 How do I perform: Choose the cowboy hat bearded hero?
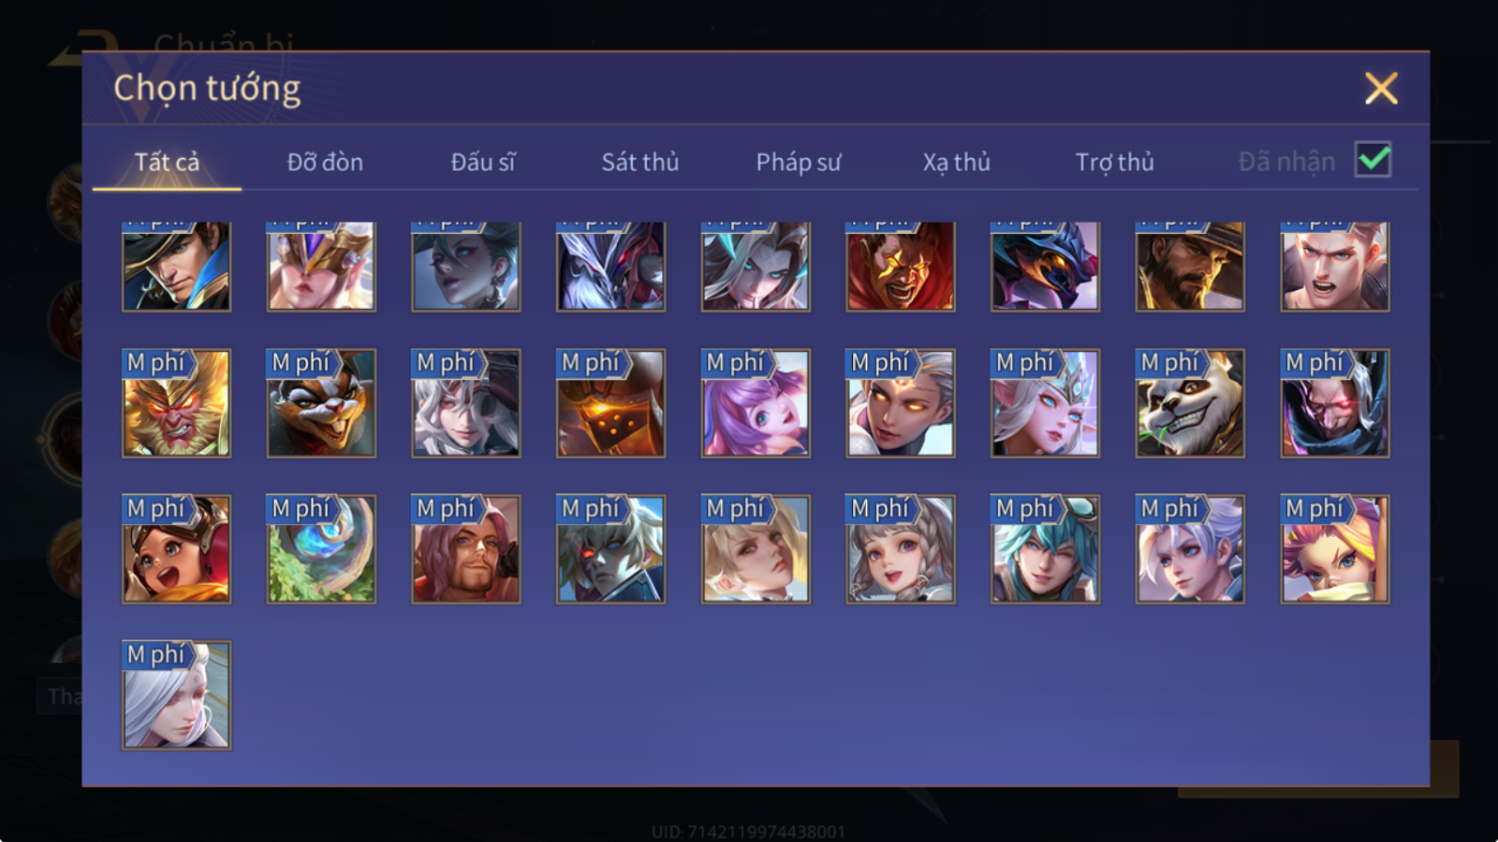[x=1190, y=266]
